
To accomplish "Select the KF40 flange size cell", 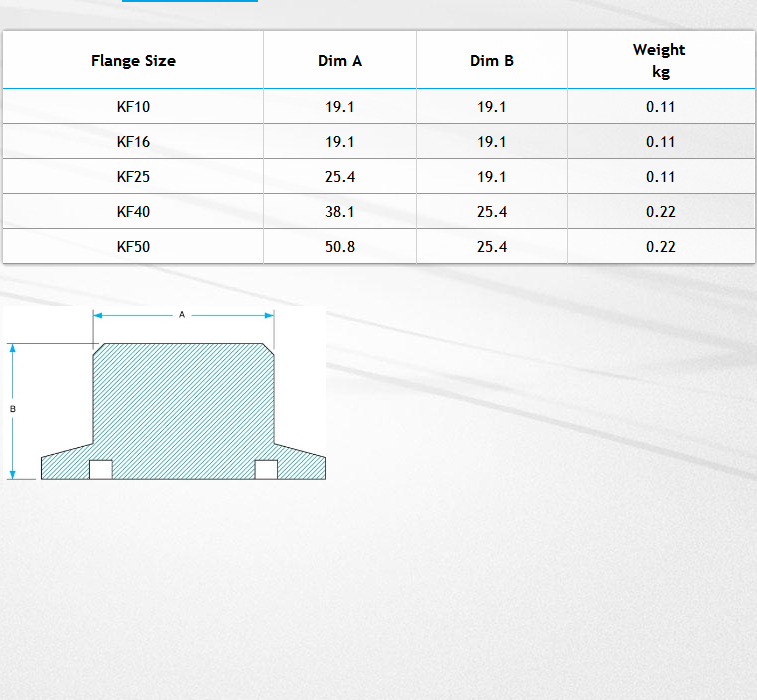I will [x=133, y=211].
